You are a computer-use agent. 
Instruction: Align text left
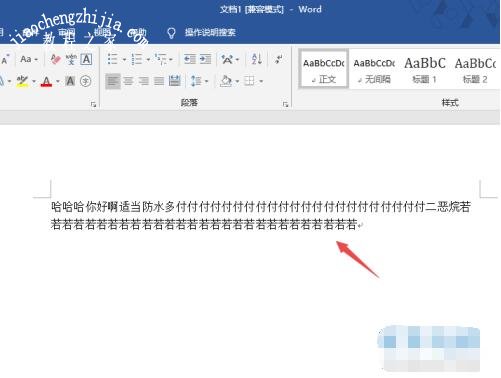113,81
